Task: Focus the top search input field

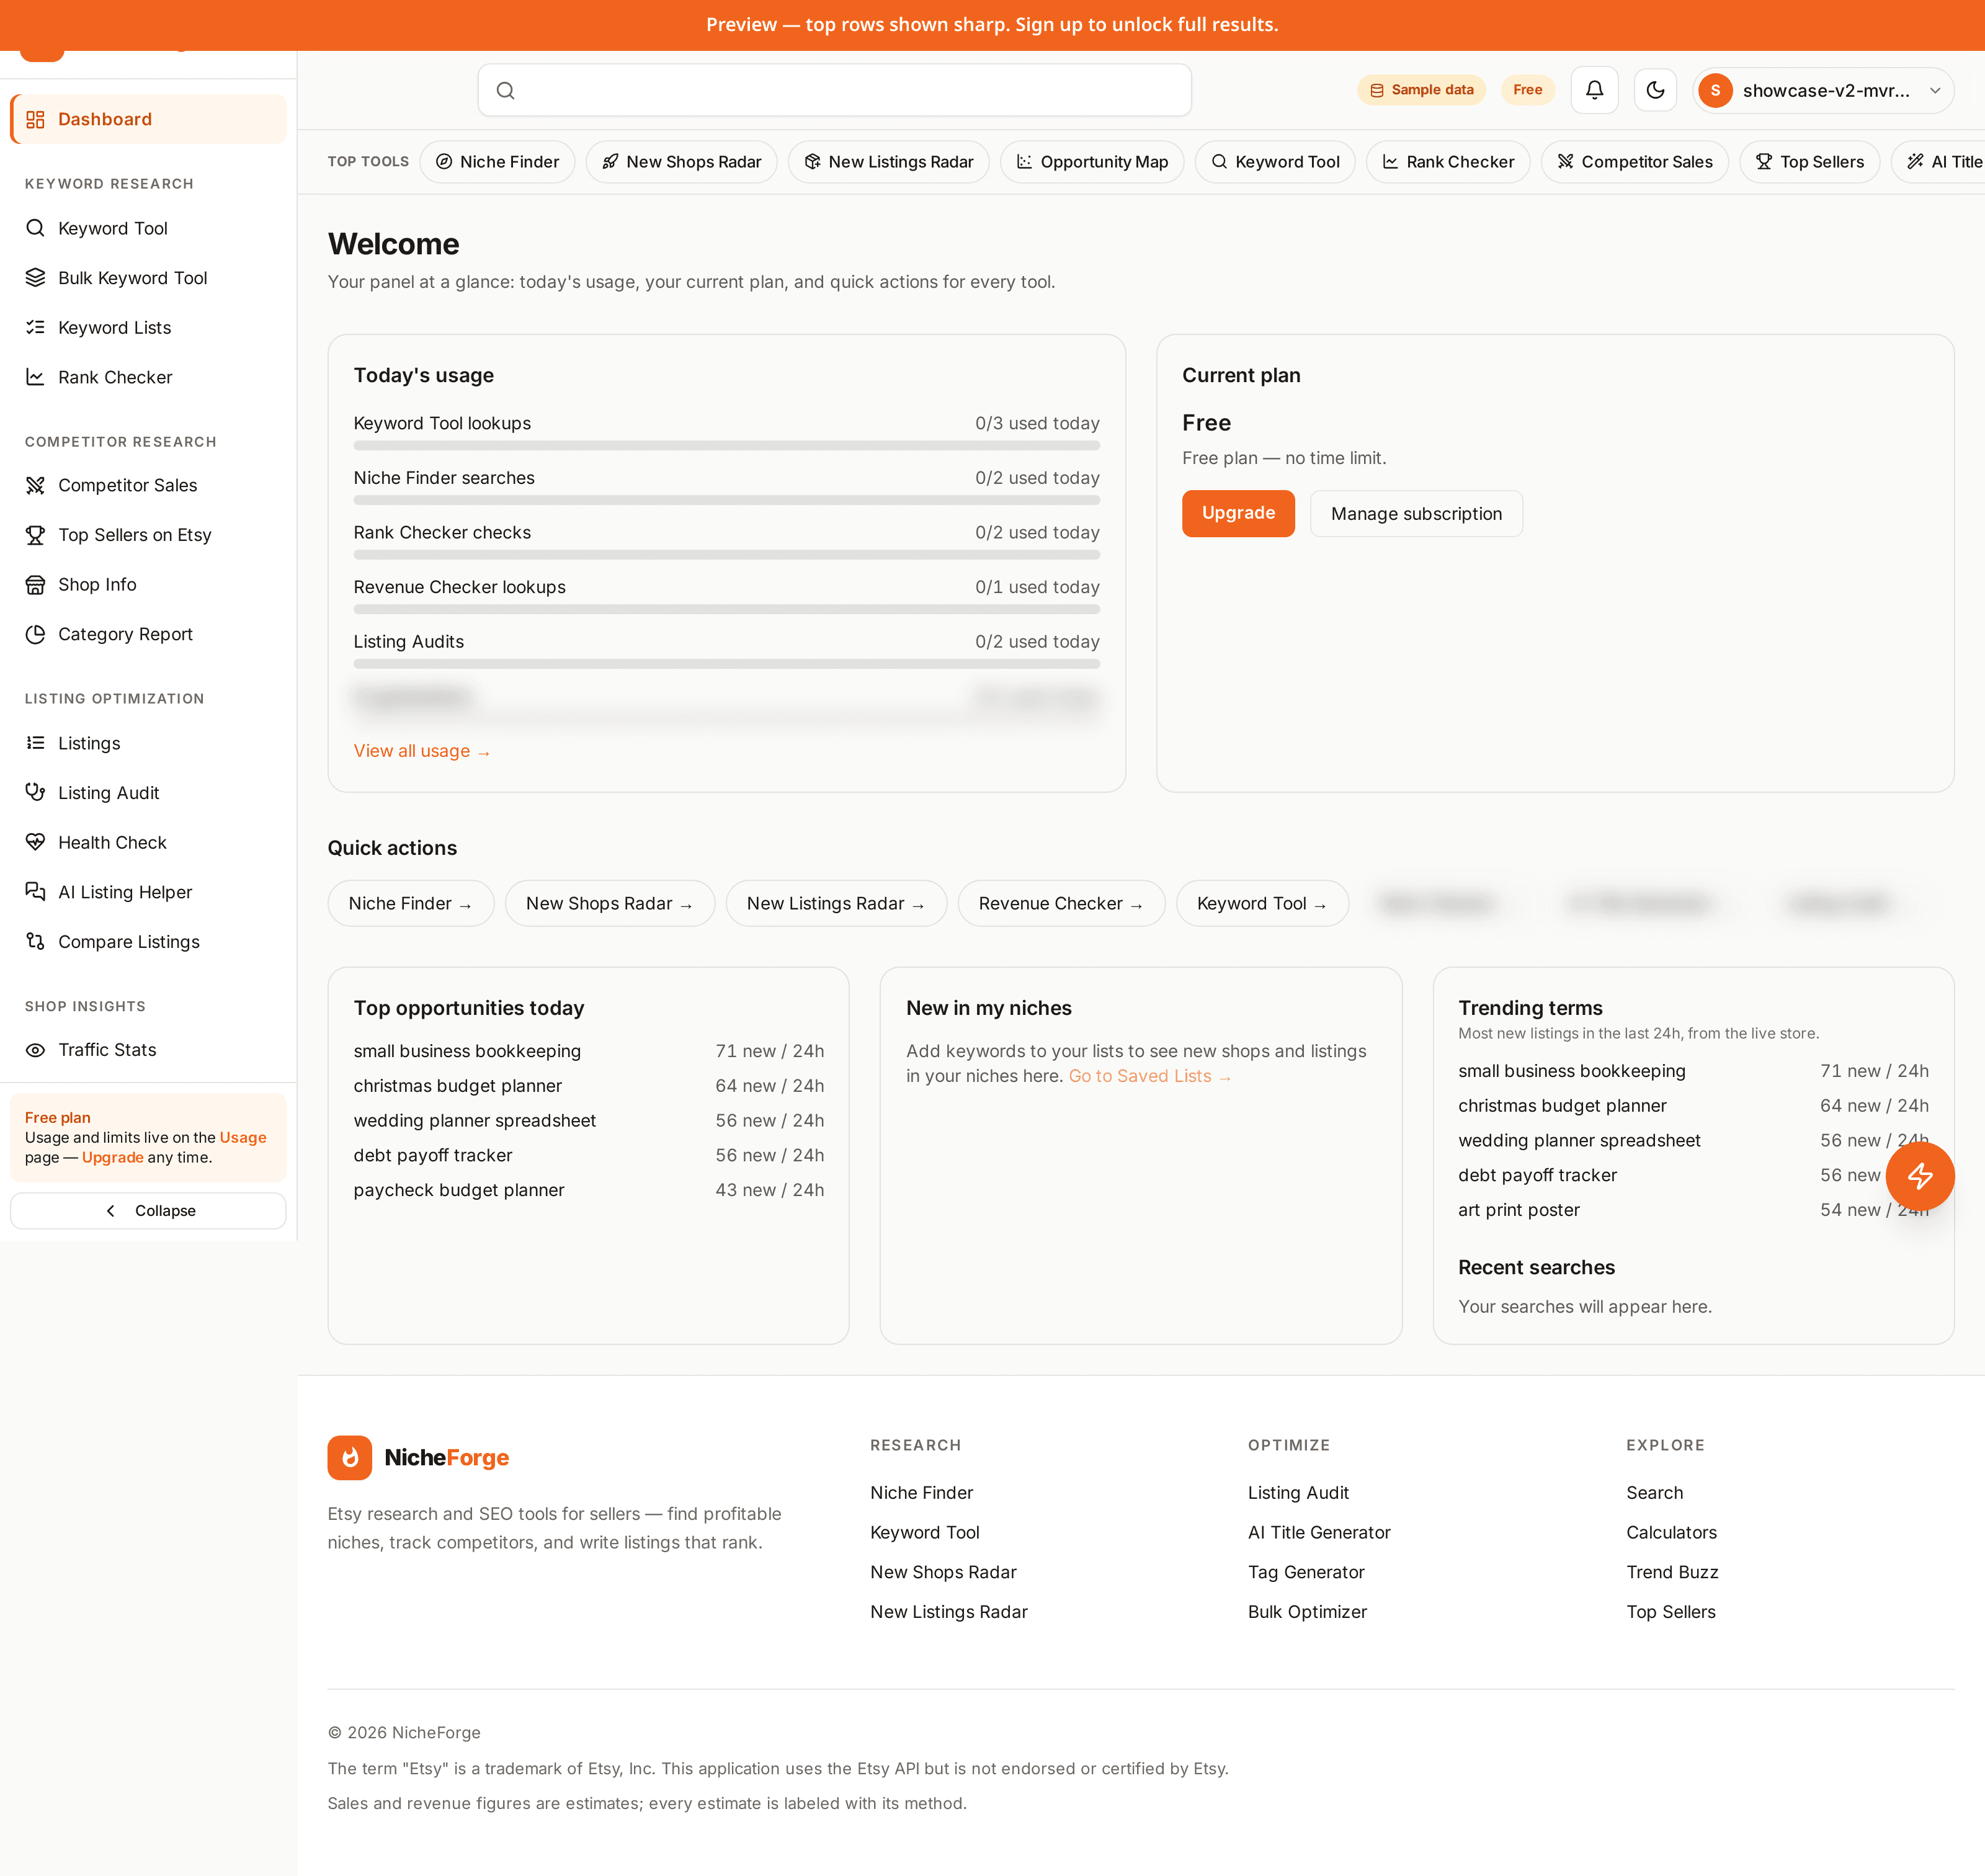Action: [835, 91]
